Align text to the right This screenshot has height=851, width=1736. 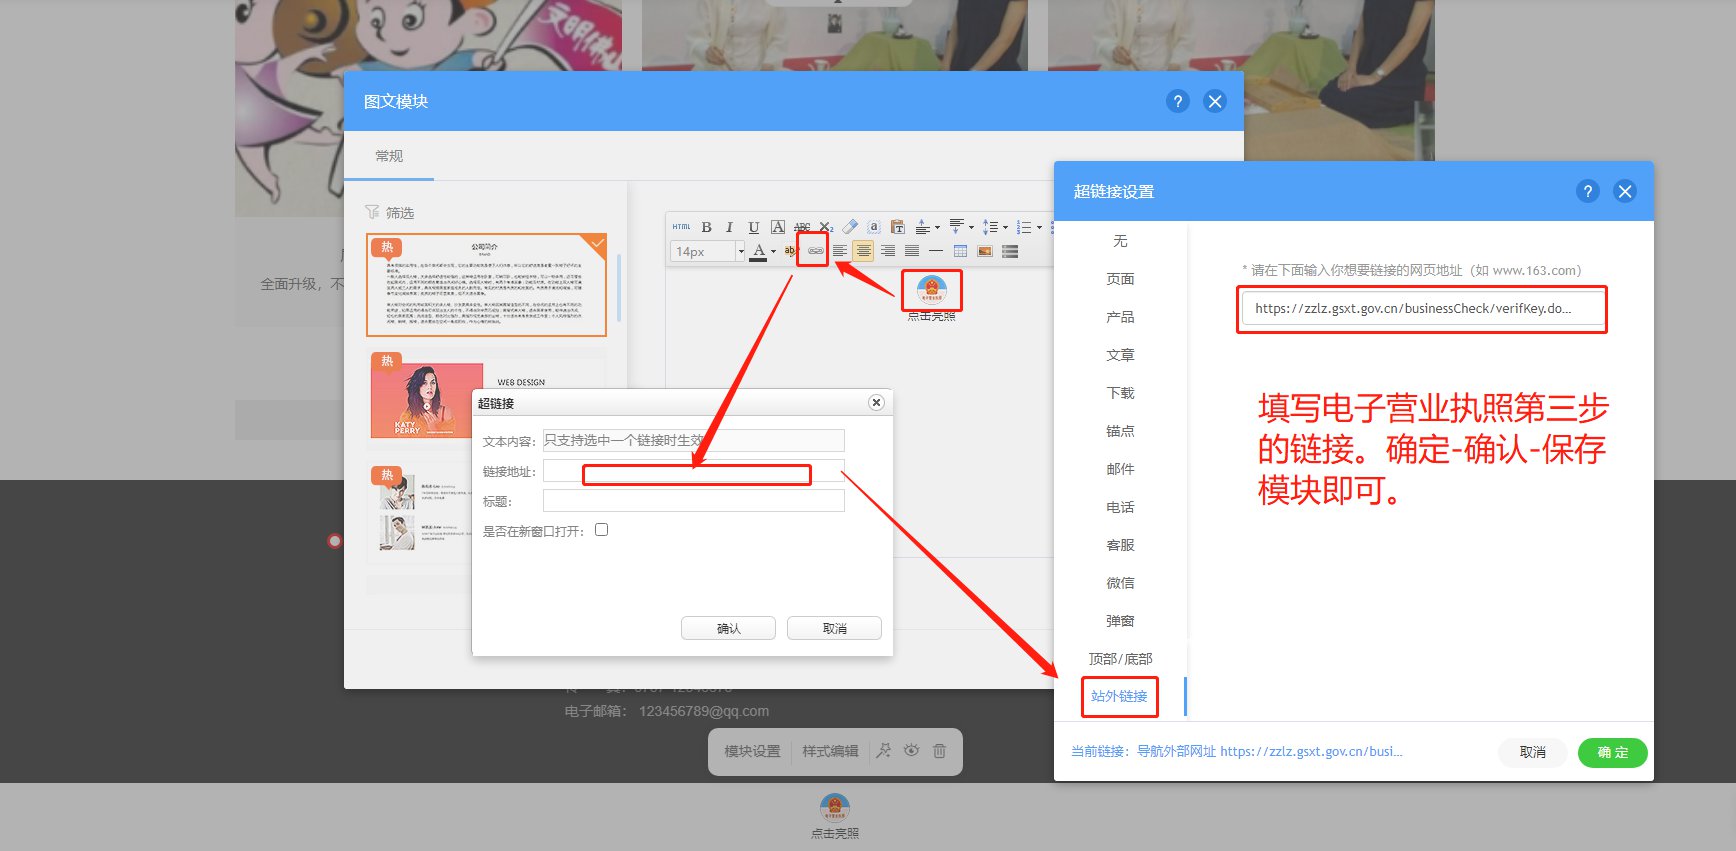[x=888, y=251]
